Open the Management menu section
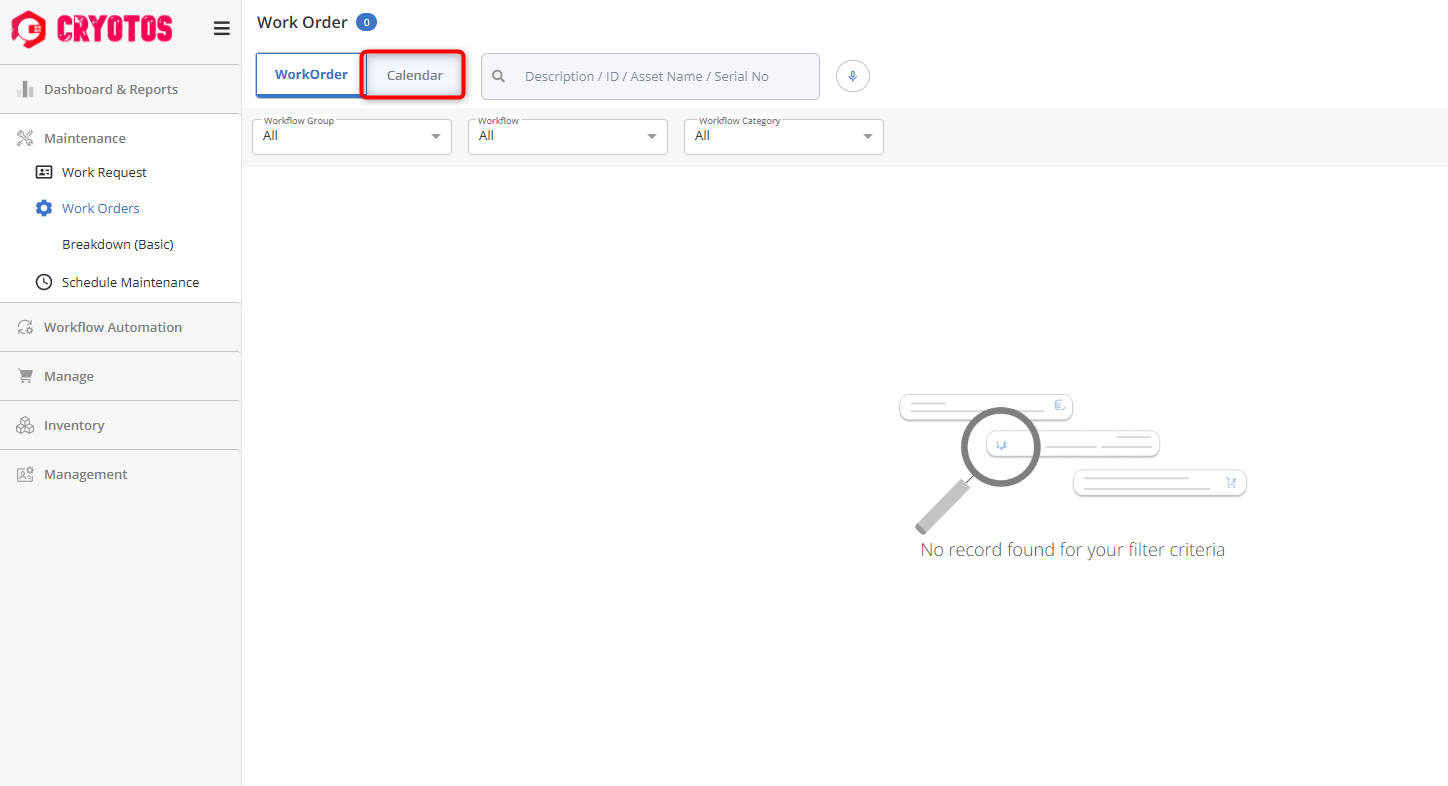 85,474
